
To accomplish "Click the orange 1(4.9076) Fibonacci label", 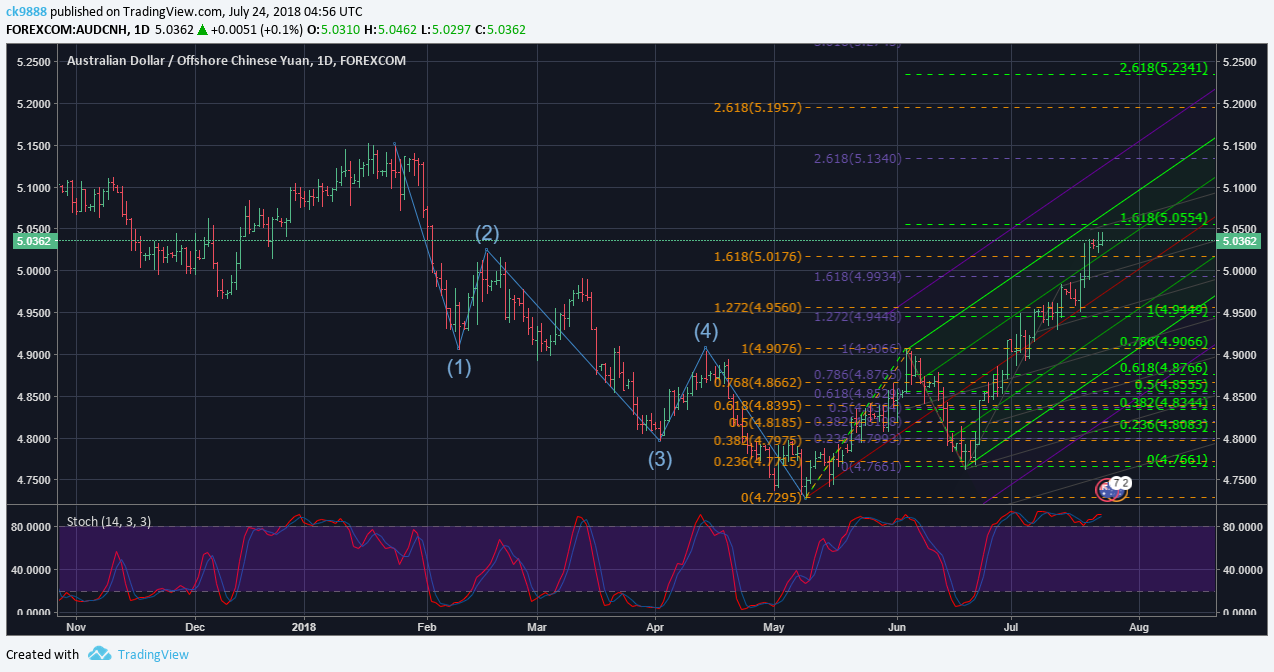I will 772,349.
